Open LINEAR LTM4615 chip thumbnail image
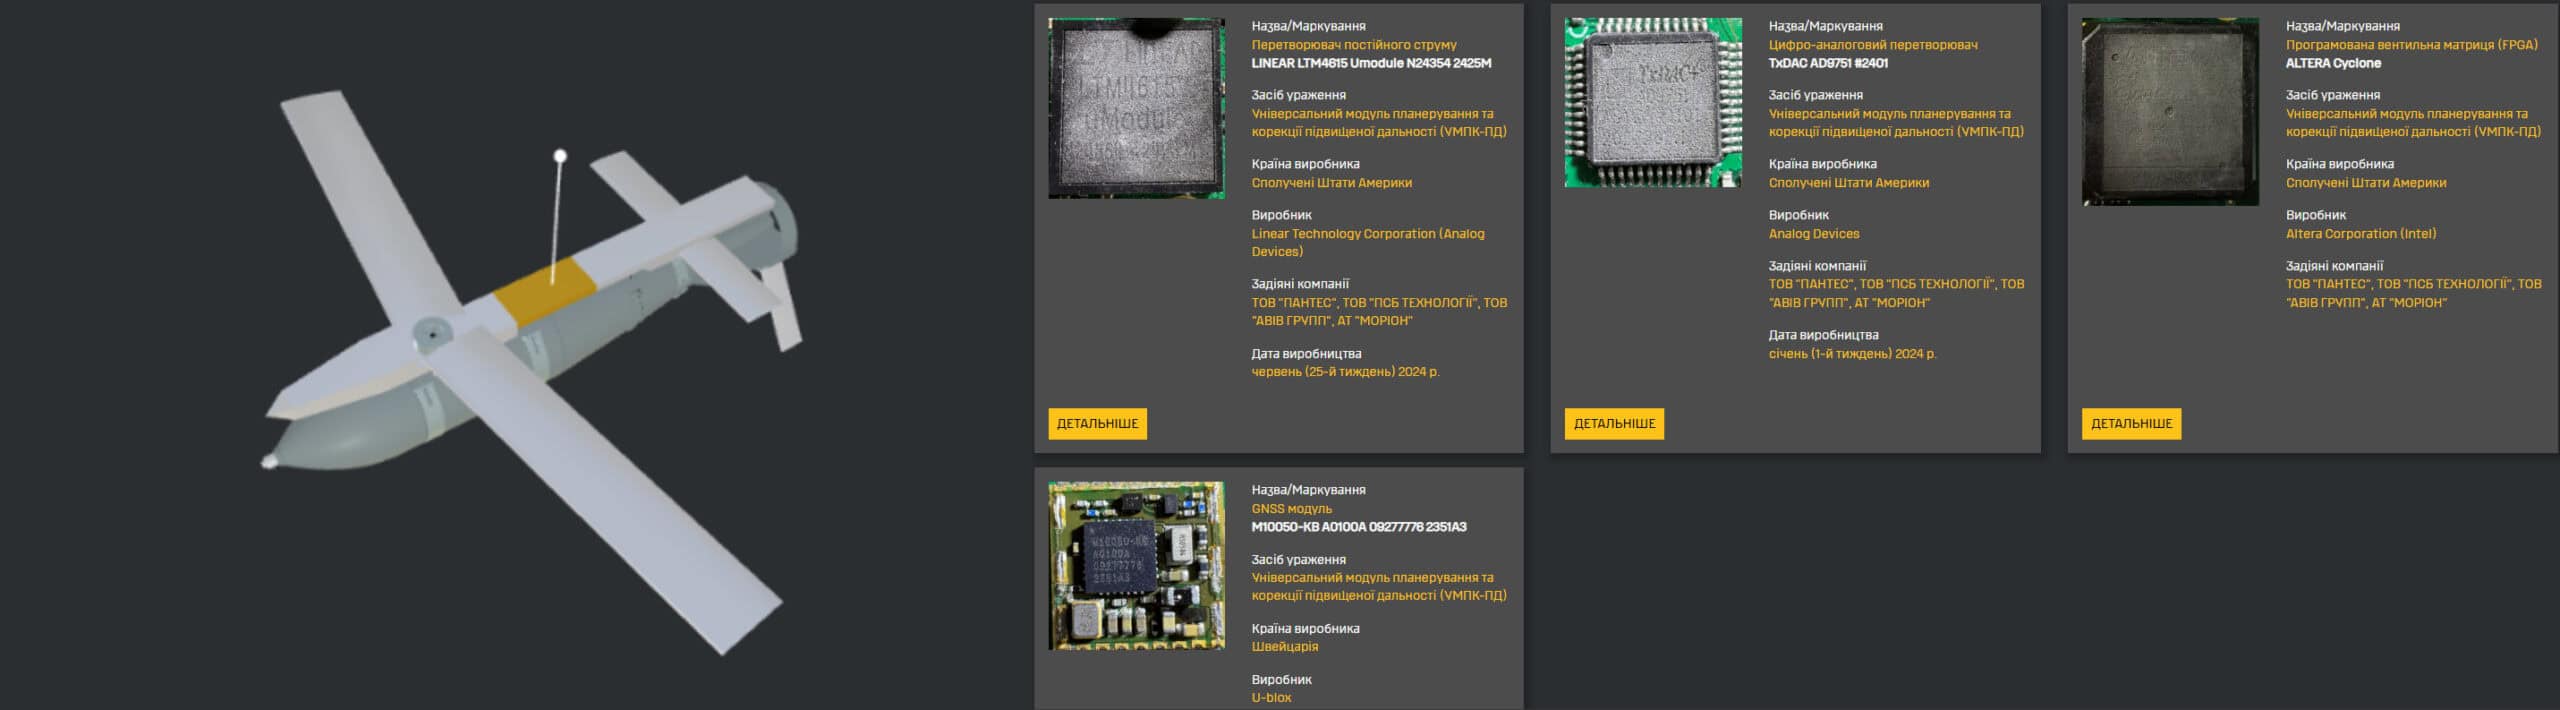 (1136, 108)
